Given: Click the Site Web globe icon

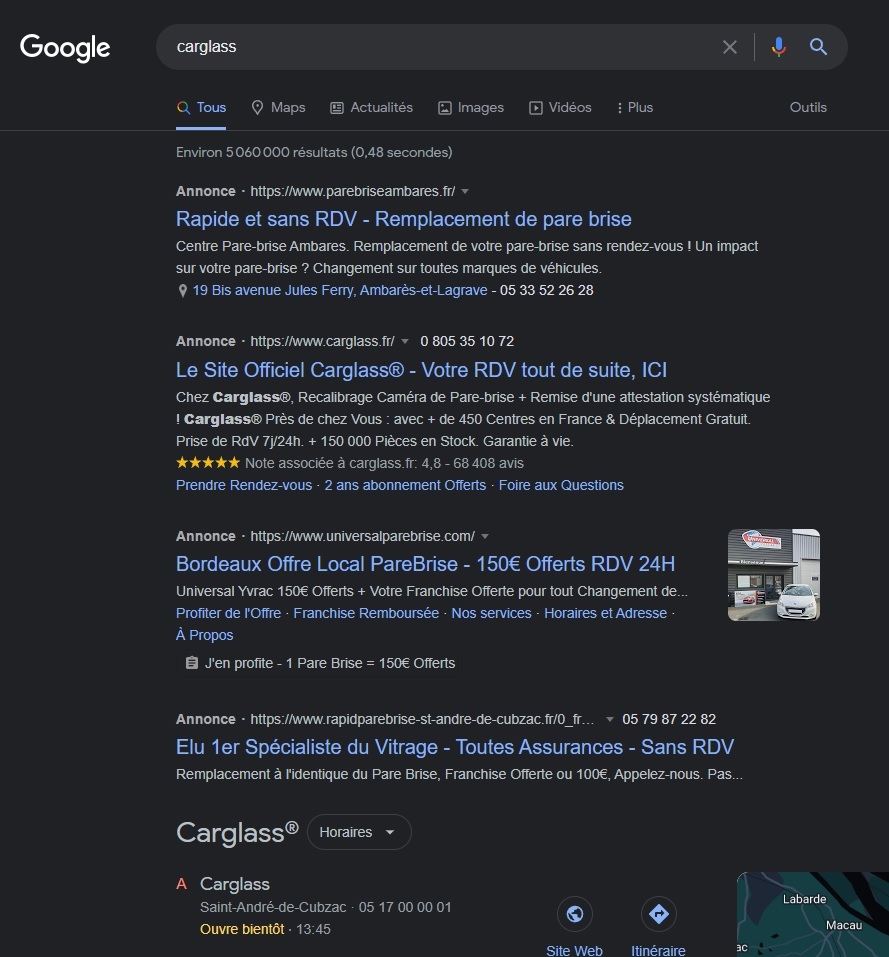Looking at the screenshot, I should point(575,914).
